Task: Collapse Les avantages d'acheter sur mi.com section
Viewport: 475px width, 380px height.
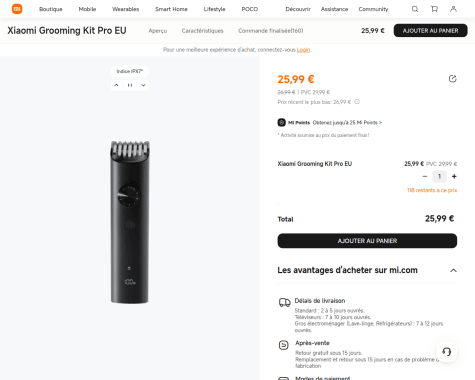Action: (453, 270)
